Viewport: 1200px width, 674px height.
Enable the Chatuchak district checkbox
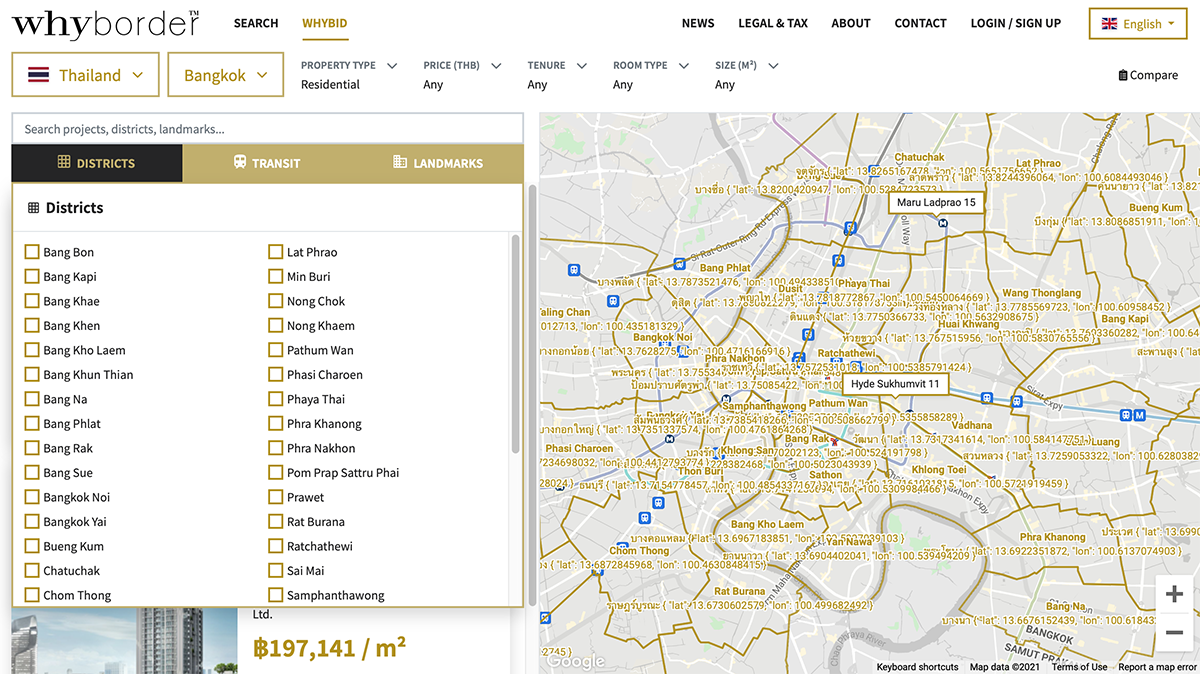click(x=32, y=571)
